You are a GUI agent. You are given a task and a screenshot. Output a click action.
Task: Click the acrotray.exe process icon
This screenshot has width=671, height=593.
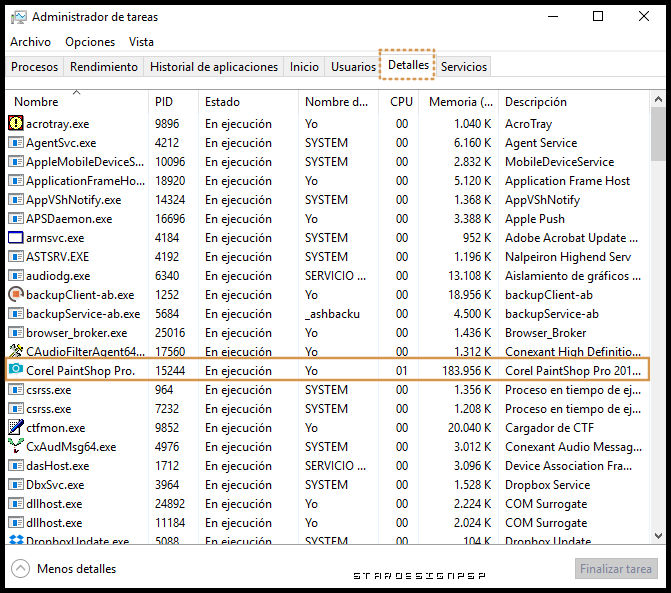point(16,123)
